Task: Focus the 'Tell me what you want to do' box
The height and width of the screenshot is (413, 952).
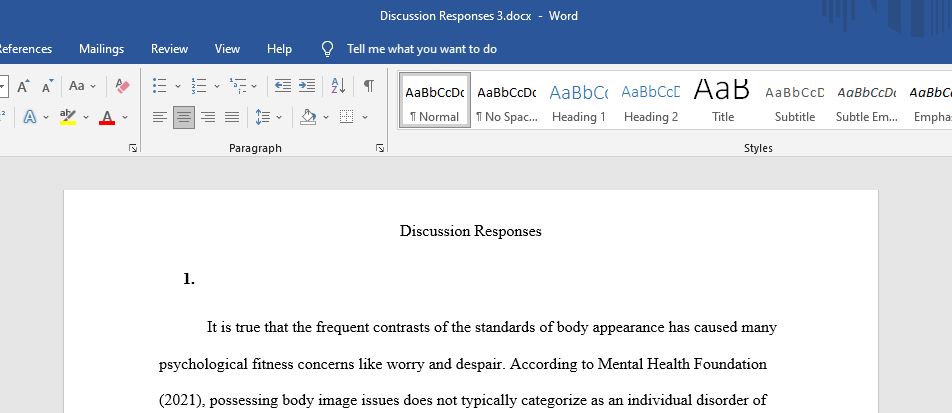Action: coord(422,49)
